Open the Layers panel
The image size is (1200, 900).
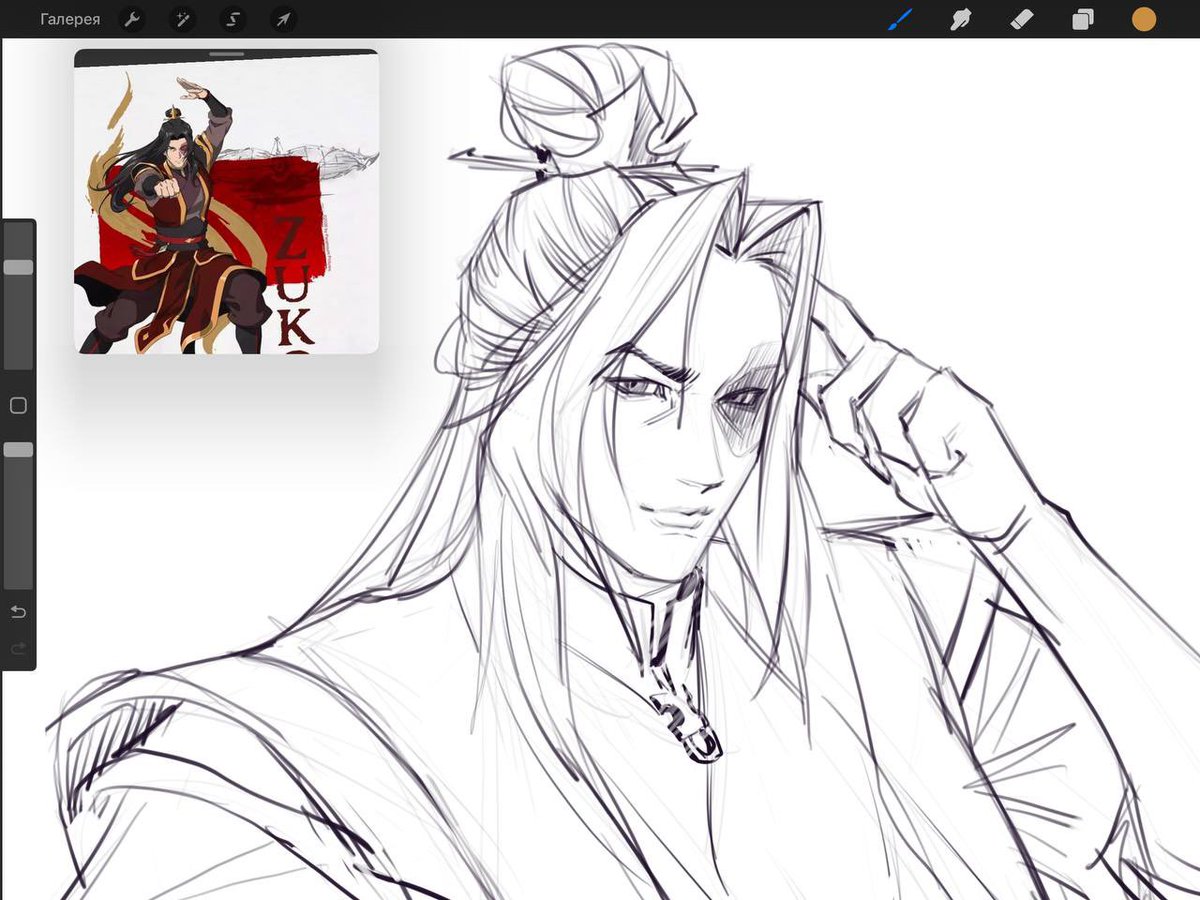[1083, 19]
